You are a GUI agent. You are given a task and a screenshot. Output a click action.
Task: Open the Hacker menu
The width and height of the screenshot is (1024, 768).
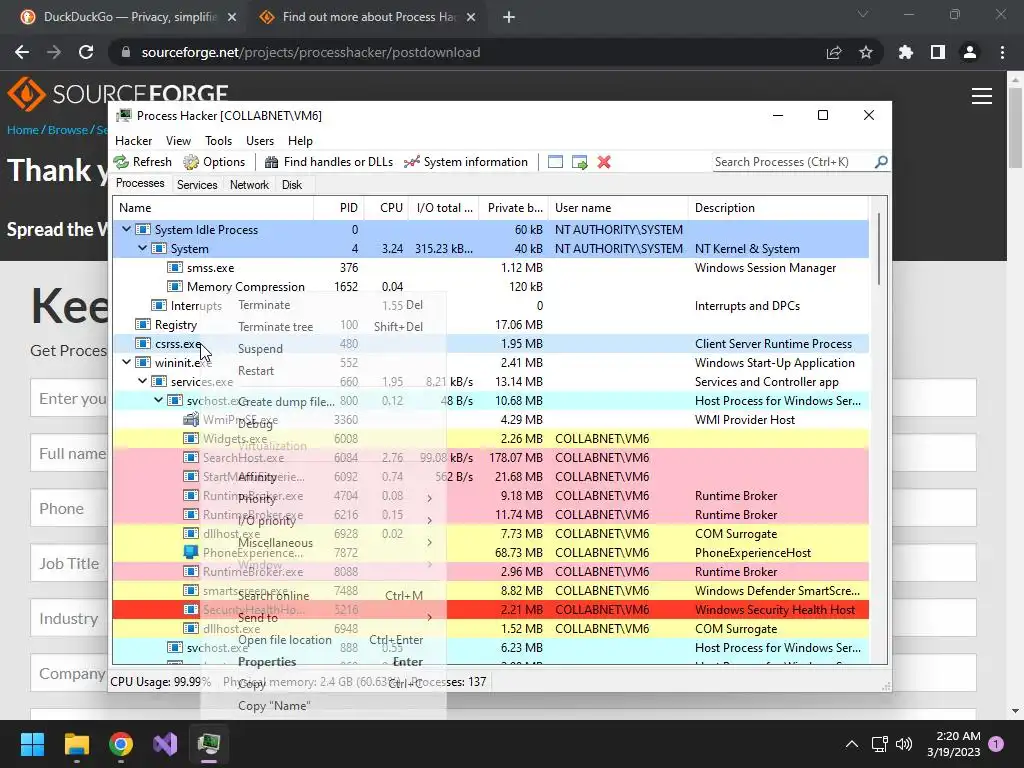[x=133, y=140]
